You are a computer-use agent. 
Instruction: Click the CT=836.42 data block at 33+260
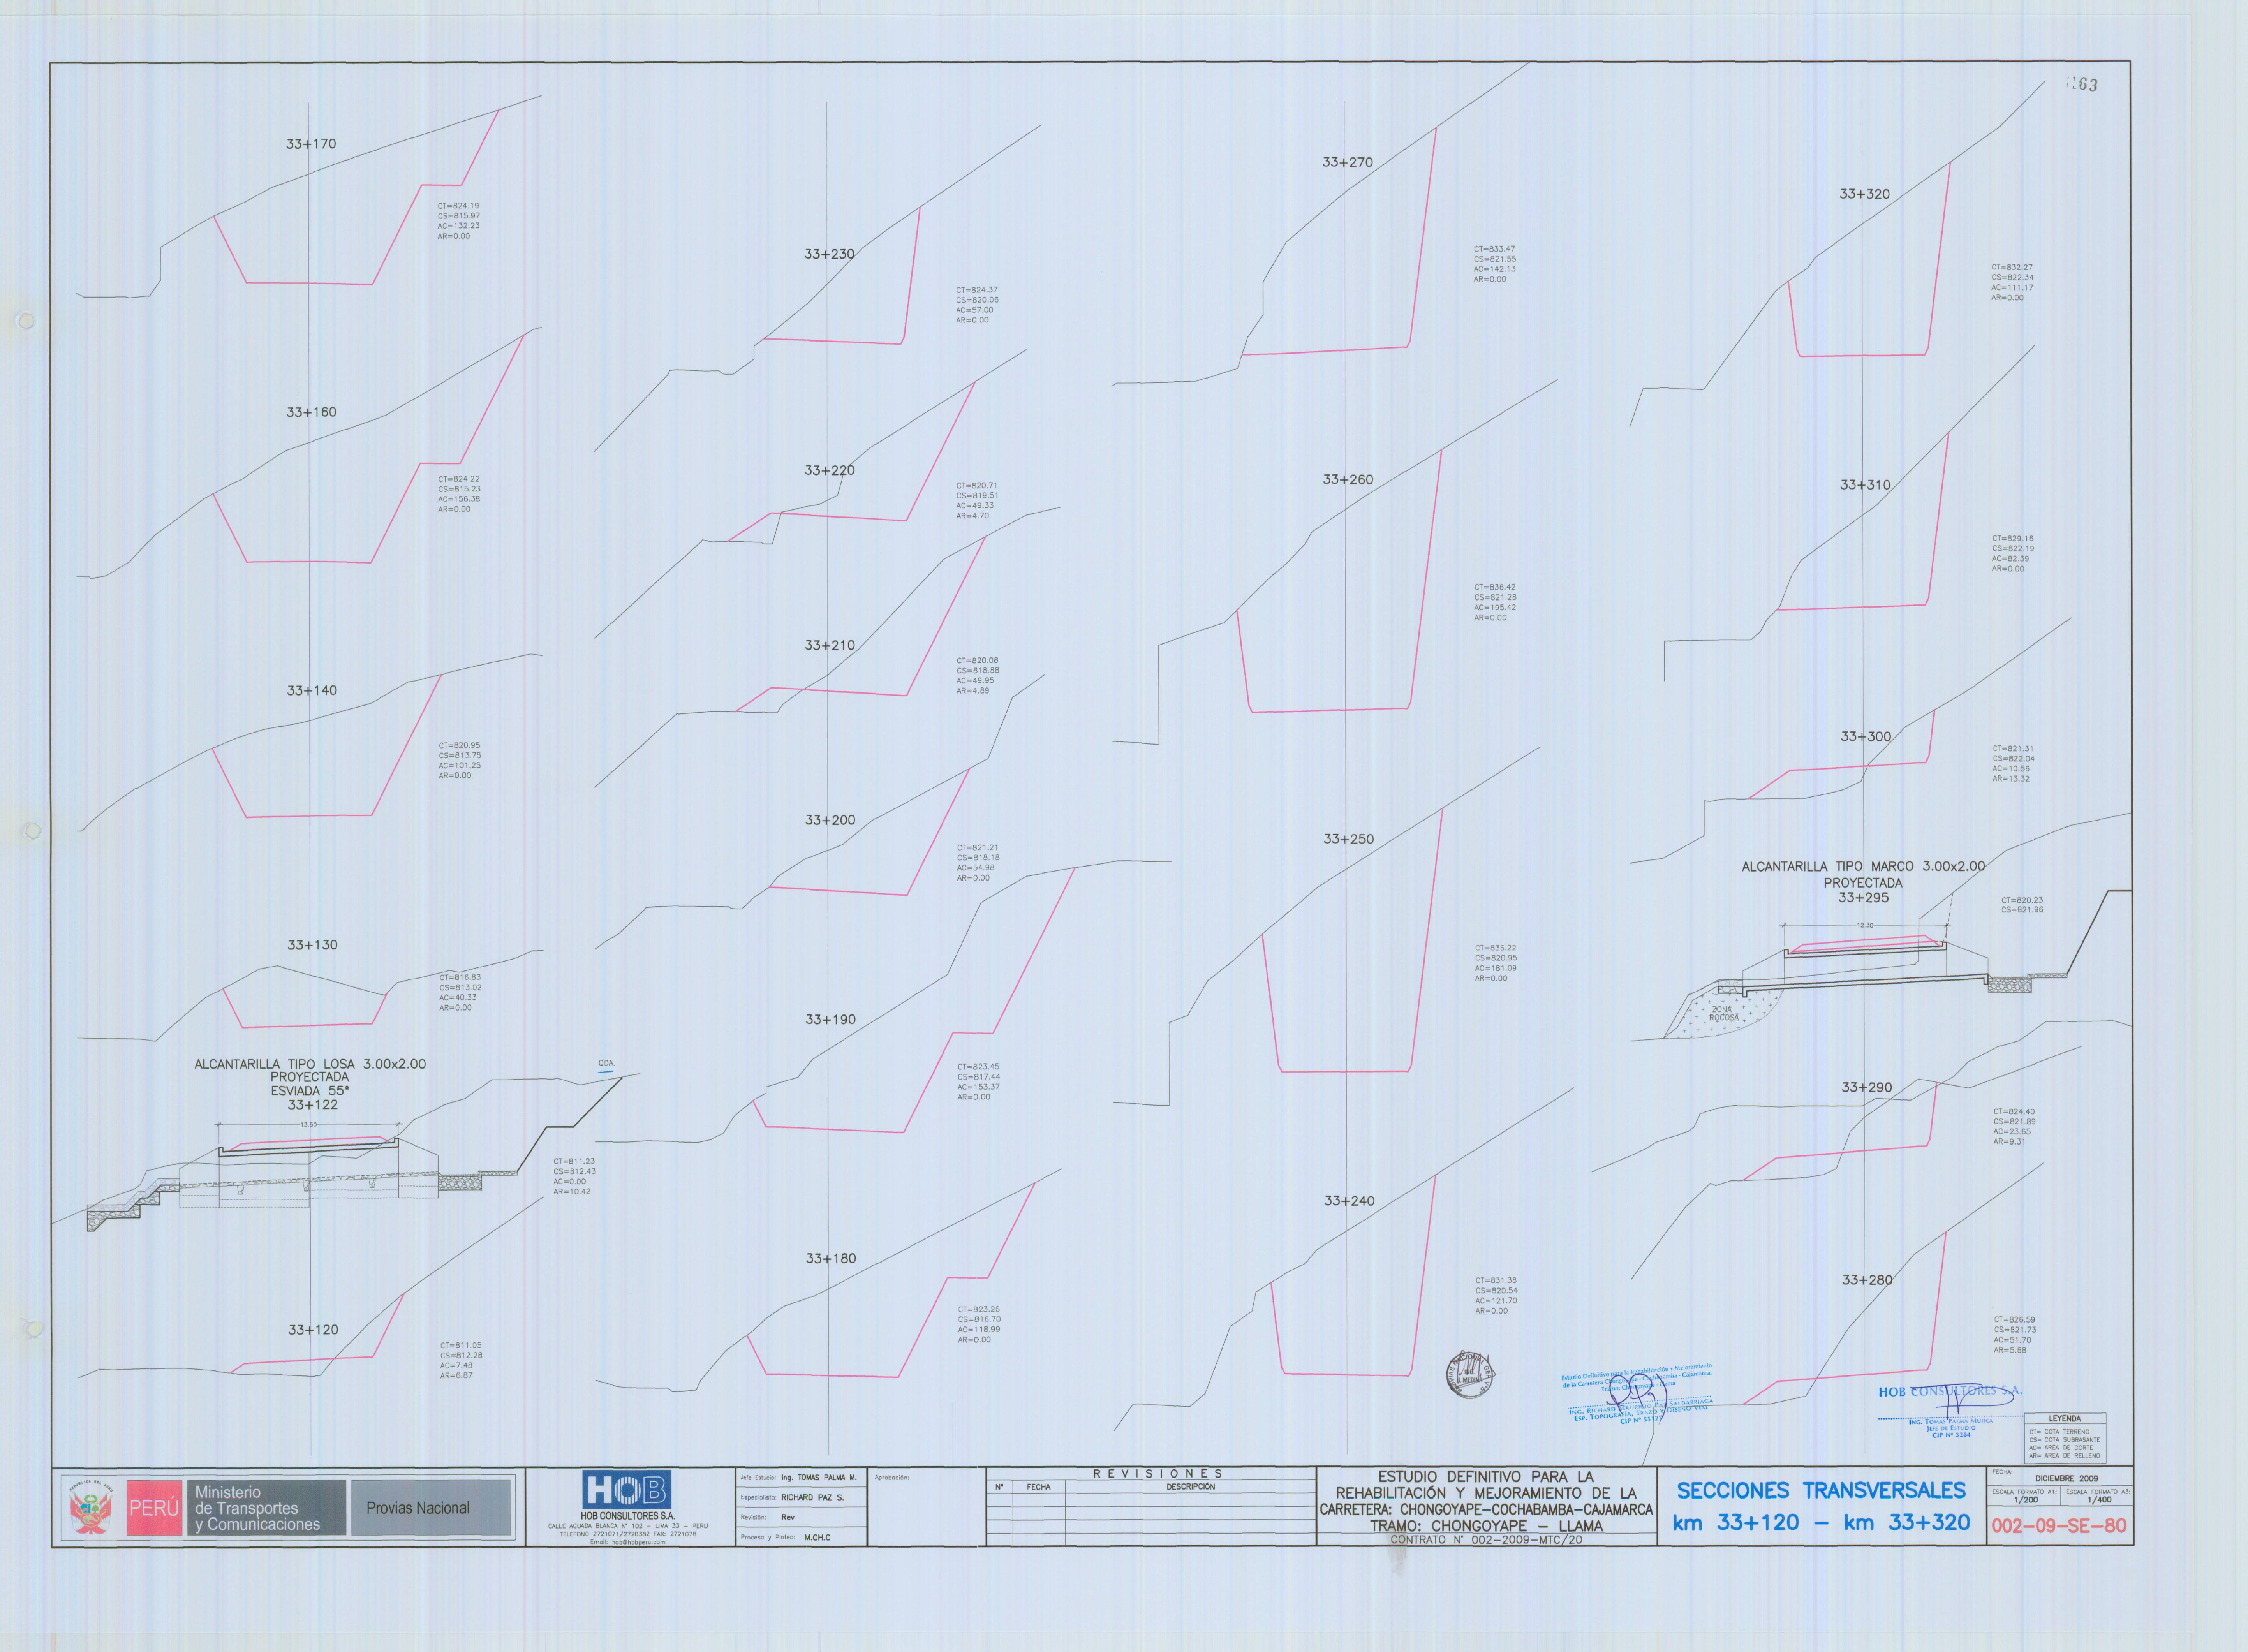pyautogui.click(x=1495, y=603)
